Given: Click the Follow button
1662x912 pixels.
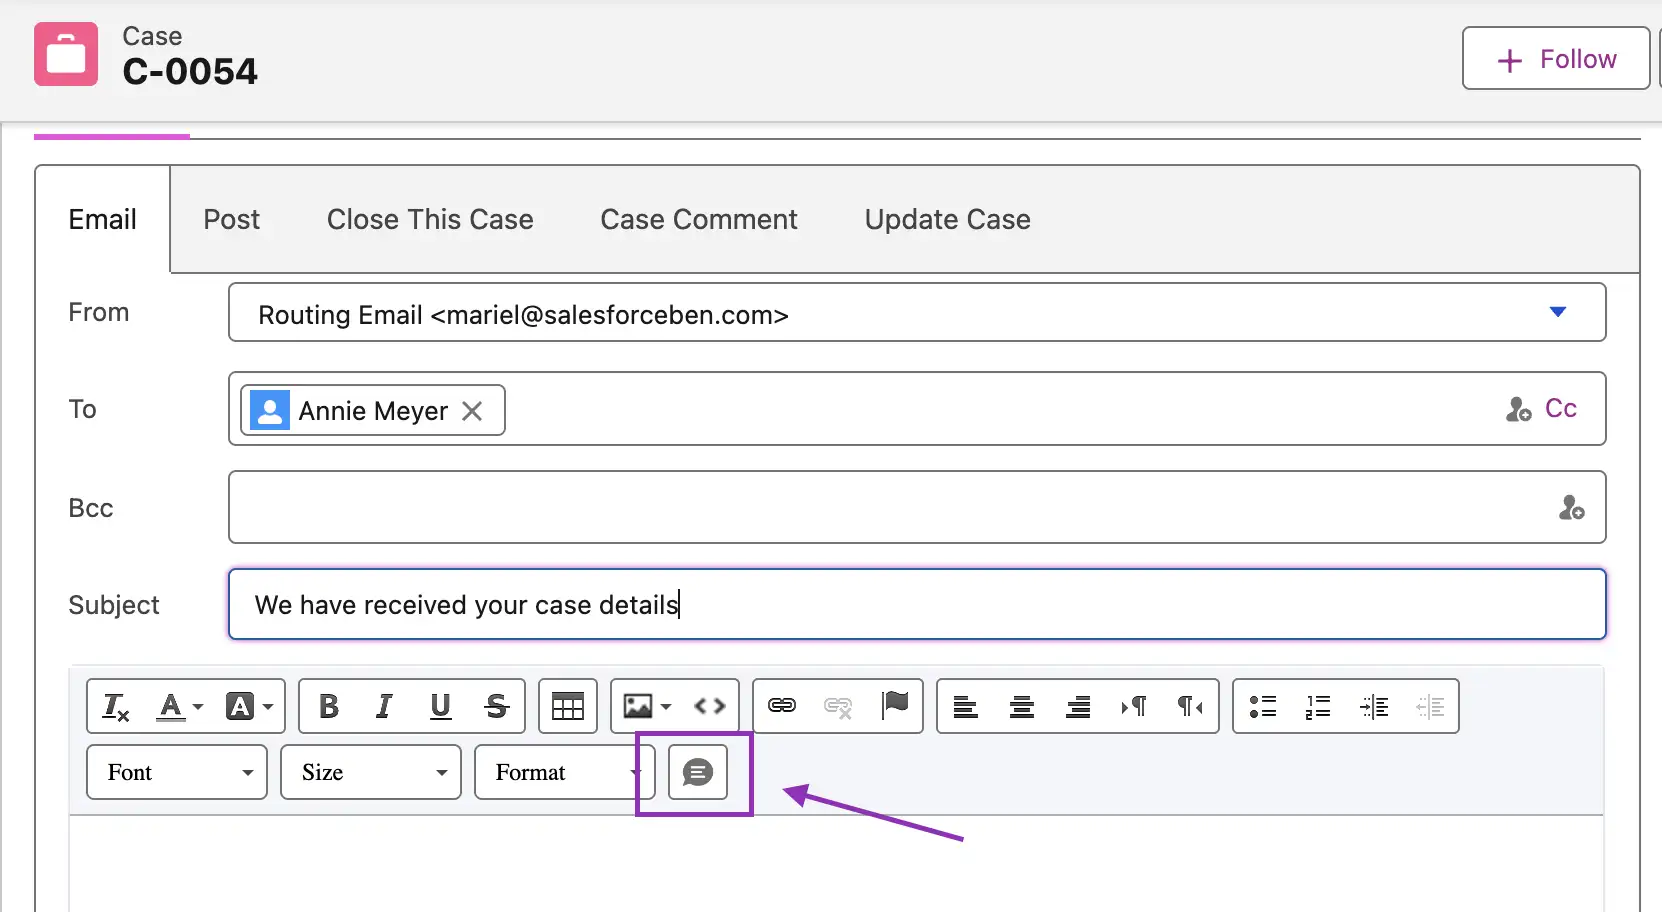Looking at the screenshot, I should point(1555,59).
